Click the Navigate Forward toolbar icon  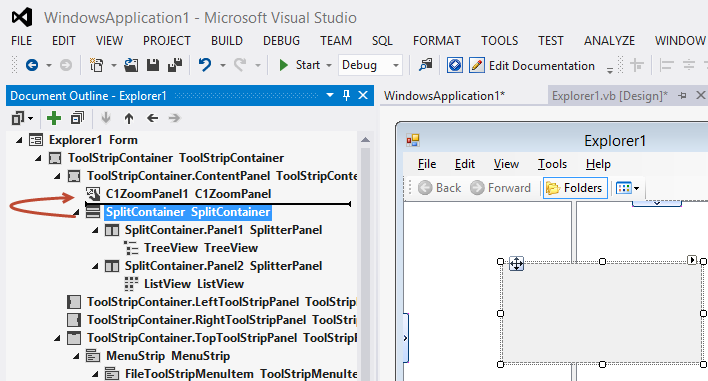coord(66,65)
